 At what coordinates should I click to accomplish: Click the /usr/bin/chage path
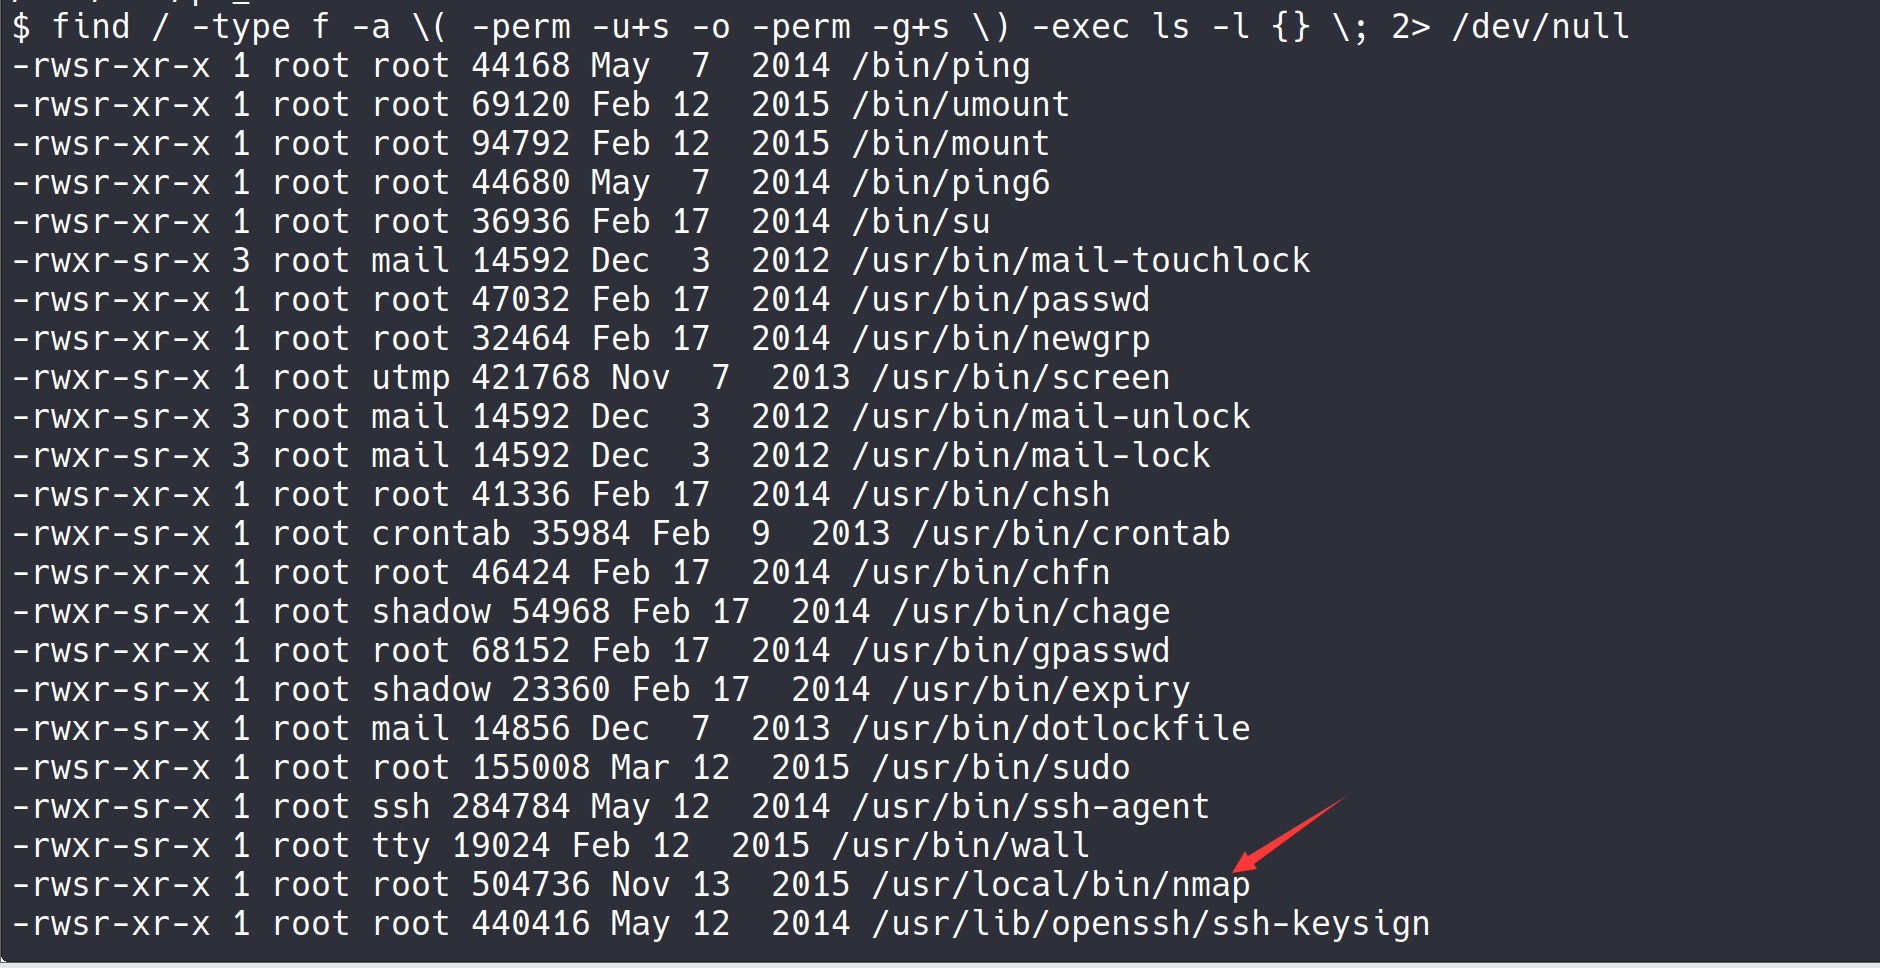(1030, 612)
